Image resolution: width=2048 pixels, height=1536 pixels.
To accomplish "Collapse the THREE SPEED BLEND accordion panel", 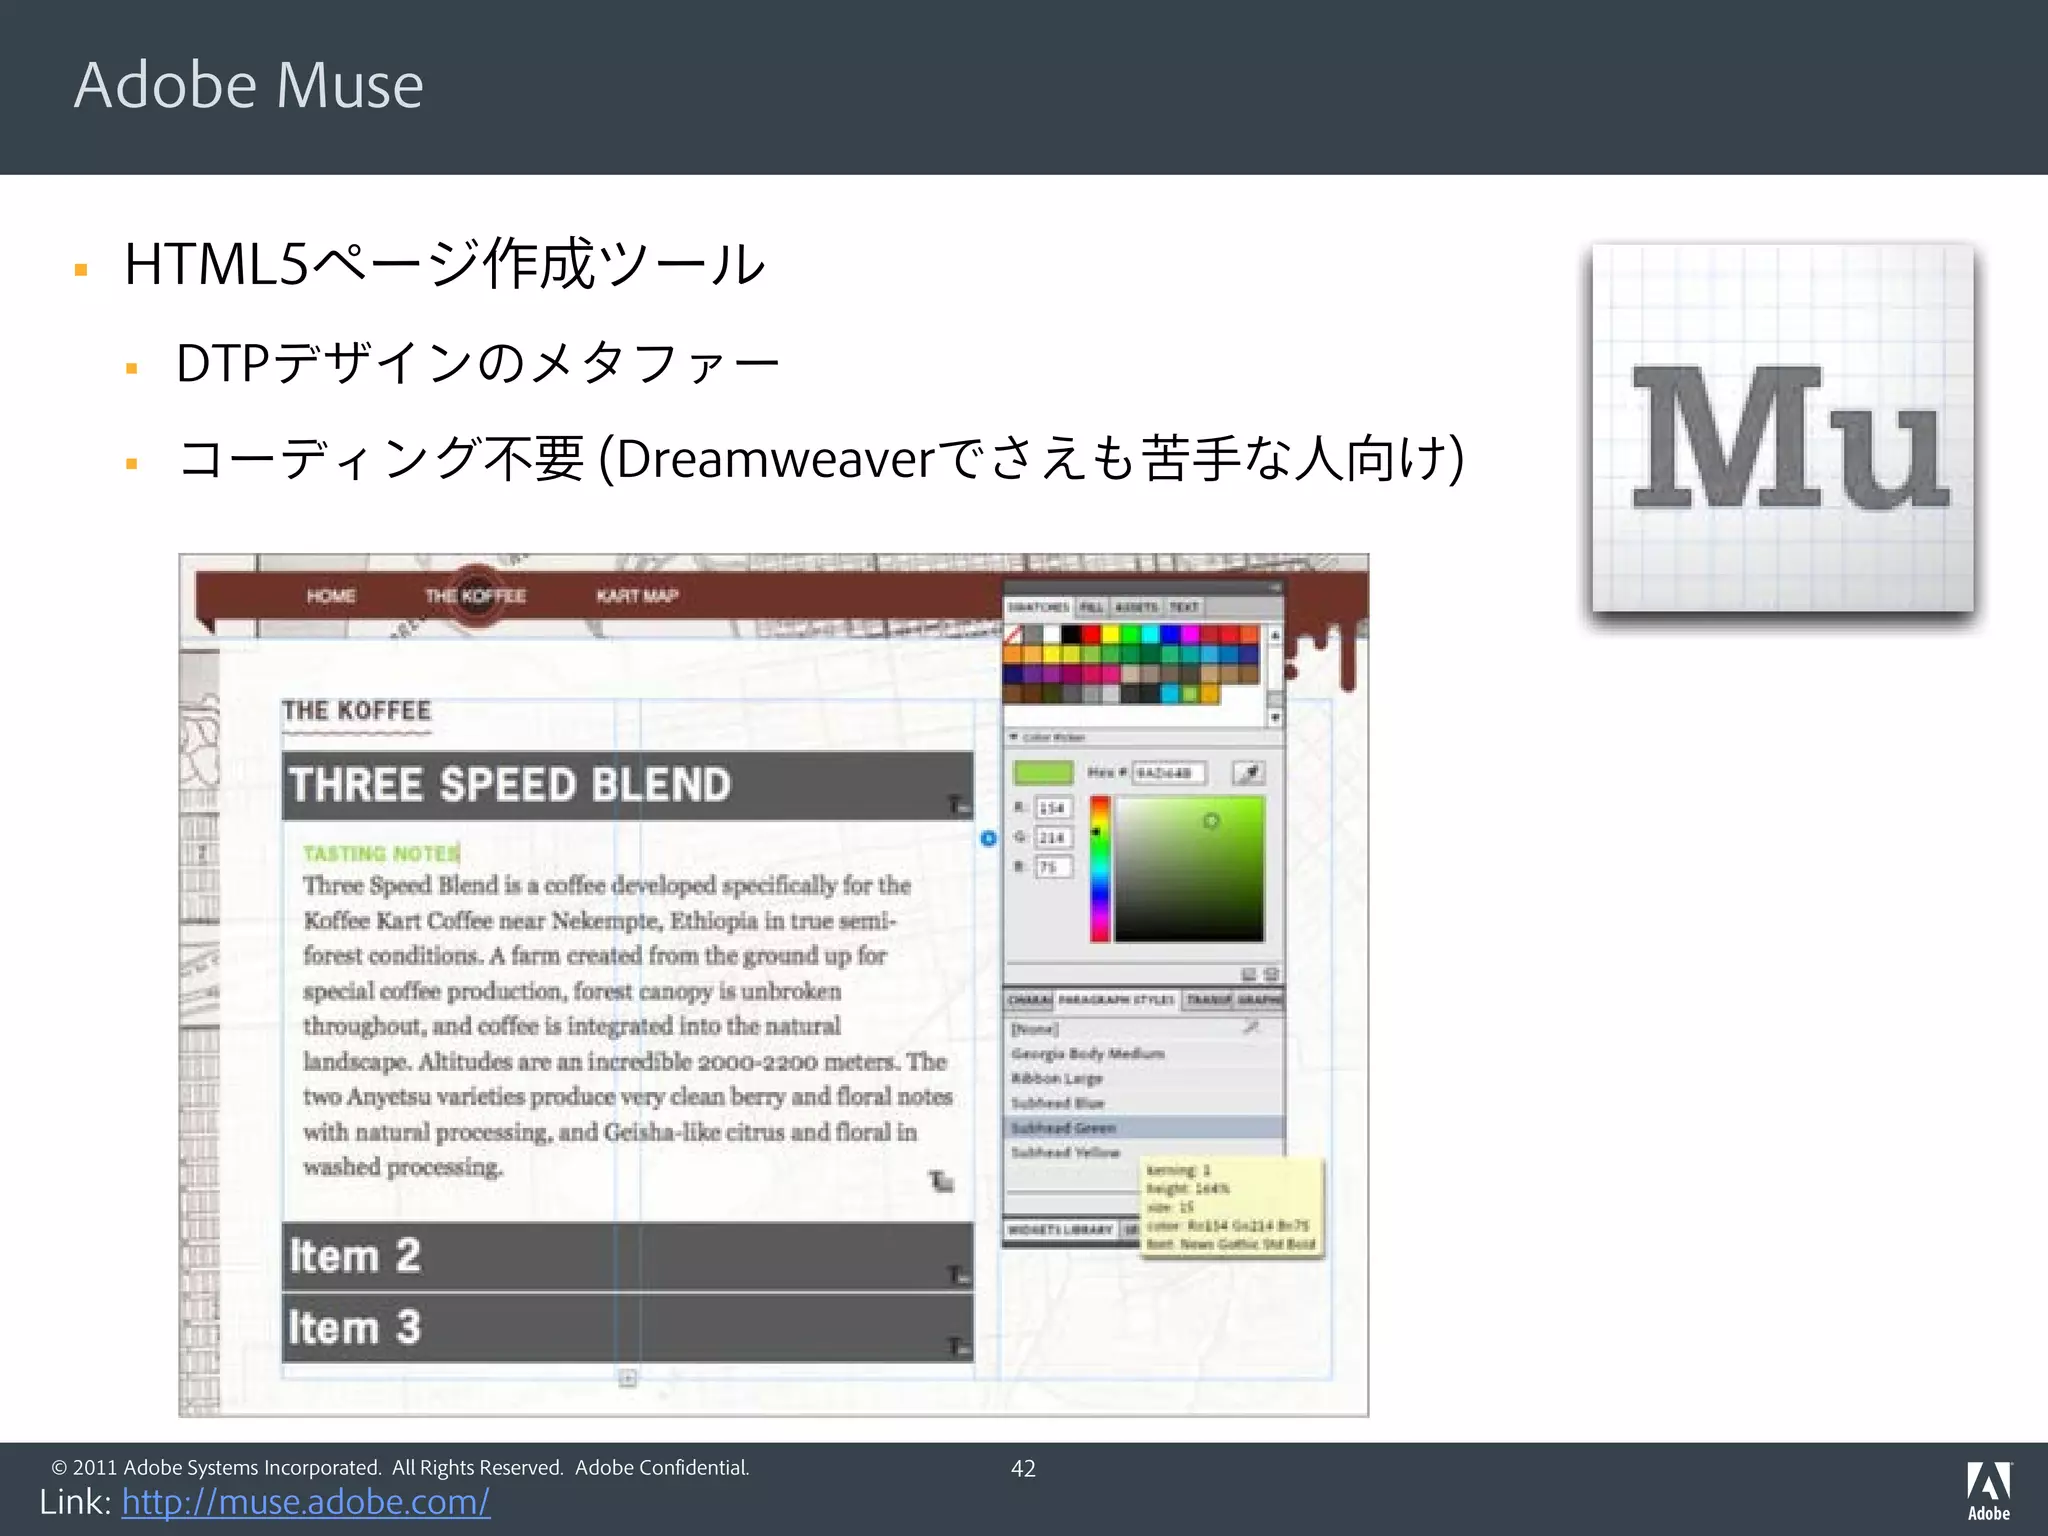I will [627, 786].
